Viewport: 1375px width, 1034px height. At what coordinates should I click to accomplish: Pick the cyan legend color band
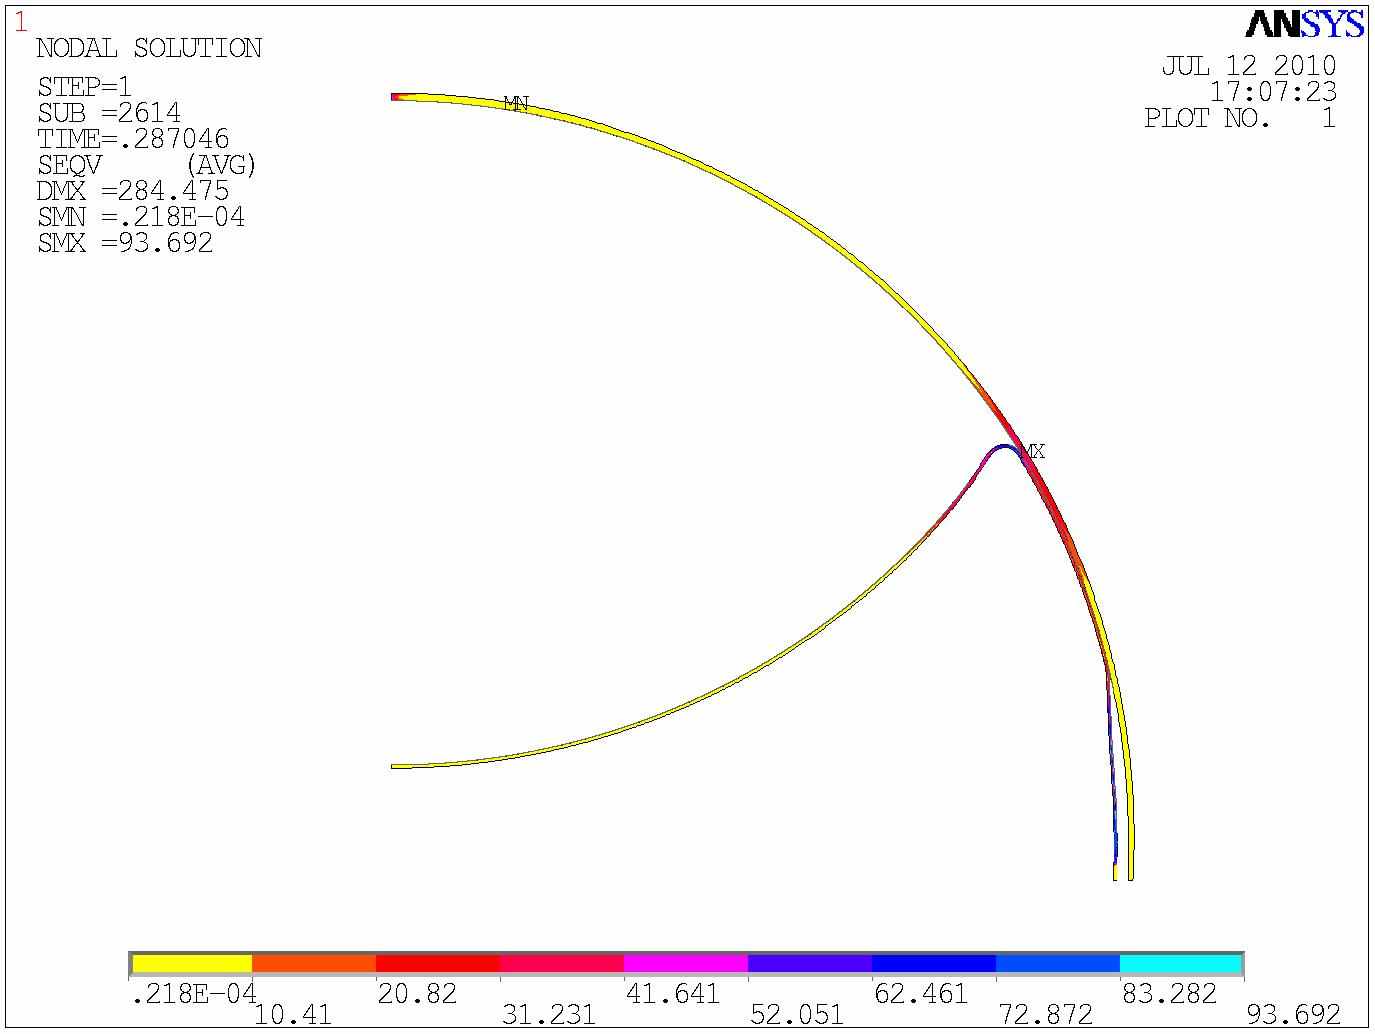coord(1181,963)
